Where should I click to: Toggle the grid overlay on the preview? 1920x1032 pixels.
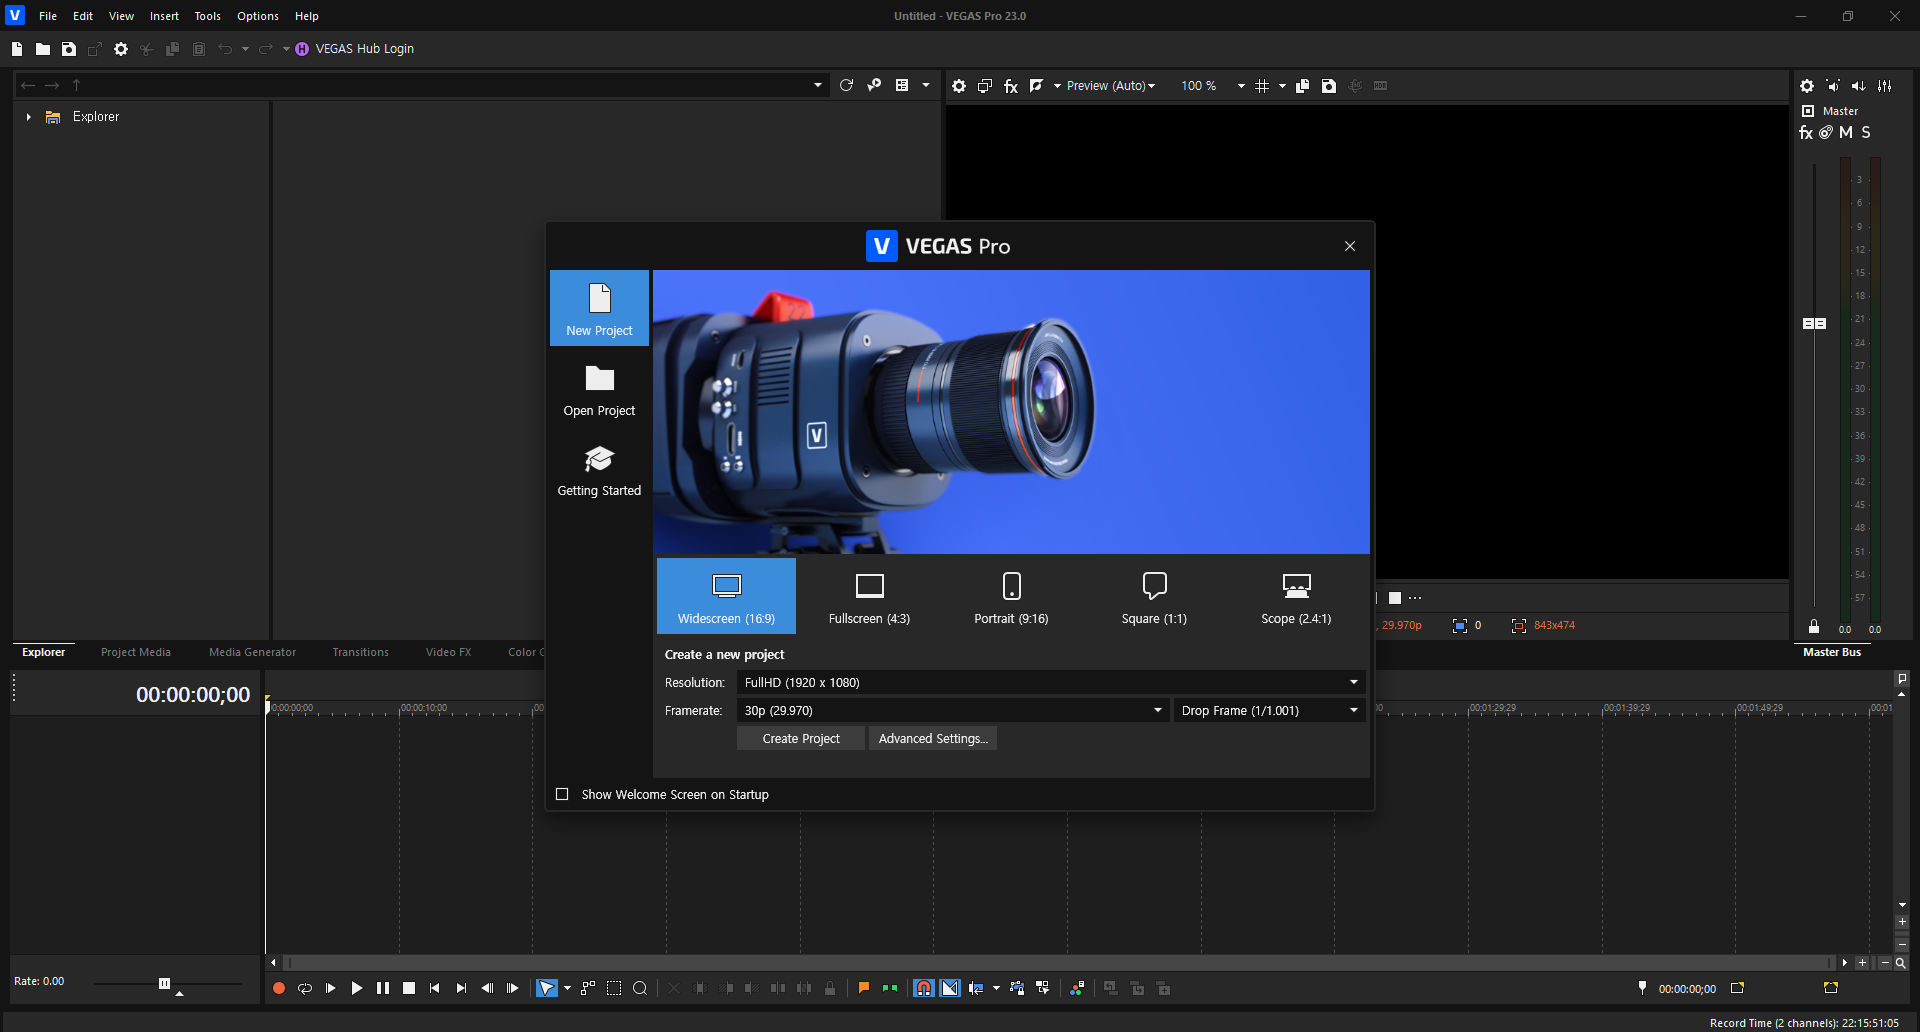[x=1264, y=85]
